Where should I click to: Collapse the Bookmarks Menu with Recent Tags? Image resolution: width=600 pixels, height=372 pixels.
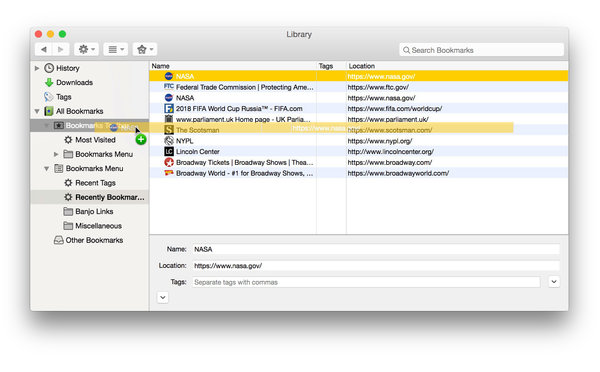click(x=47, y=168)
